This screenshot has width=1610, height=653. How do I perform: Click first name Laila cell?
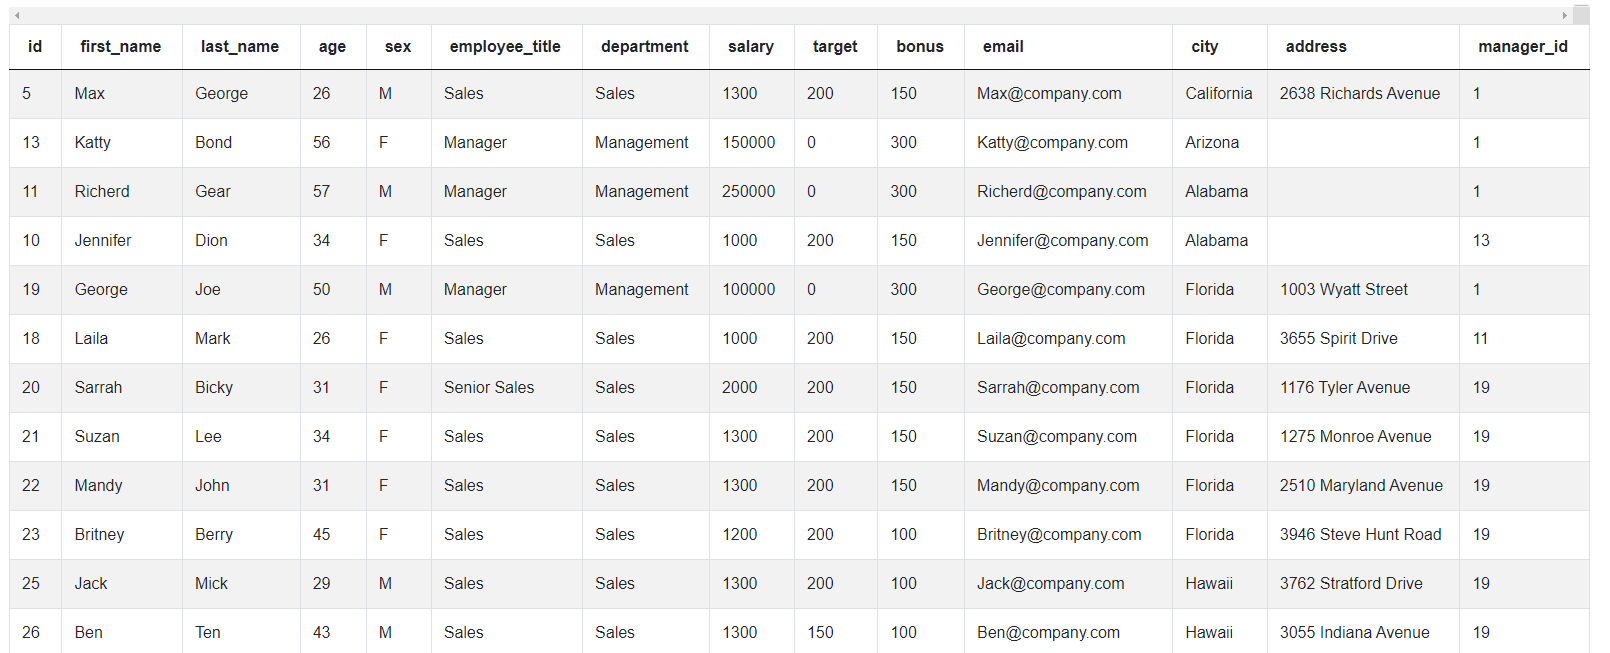[122, 339]
